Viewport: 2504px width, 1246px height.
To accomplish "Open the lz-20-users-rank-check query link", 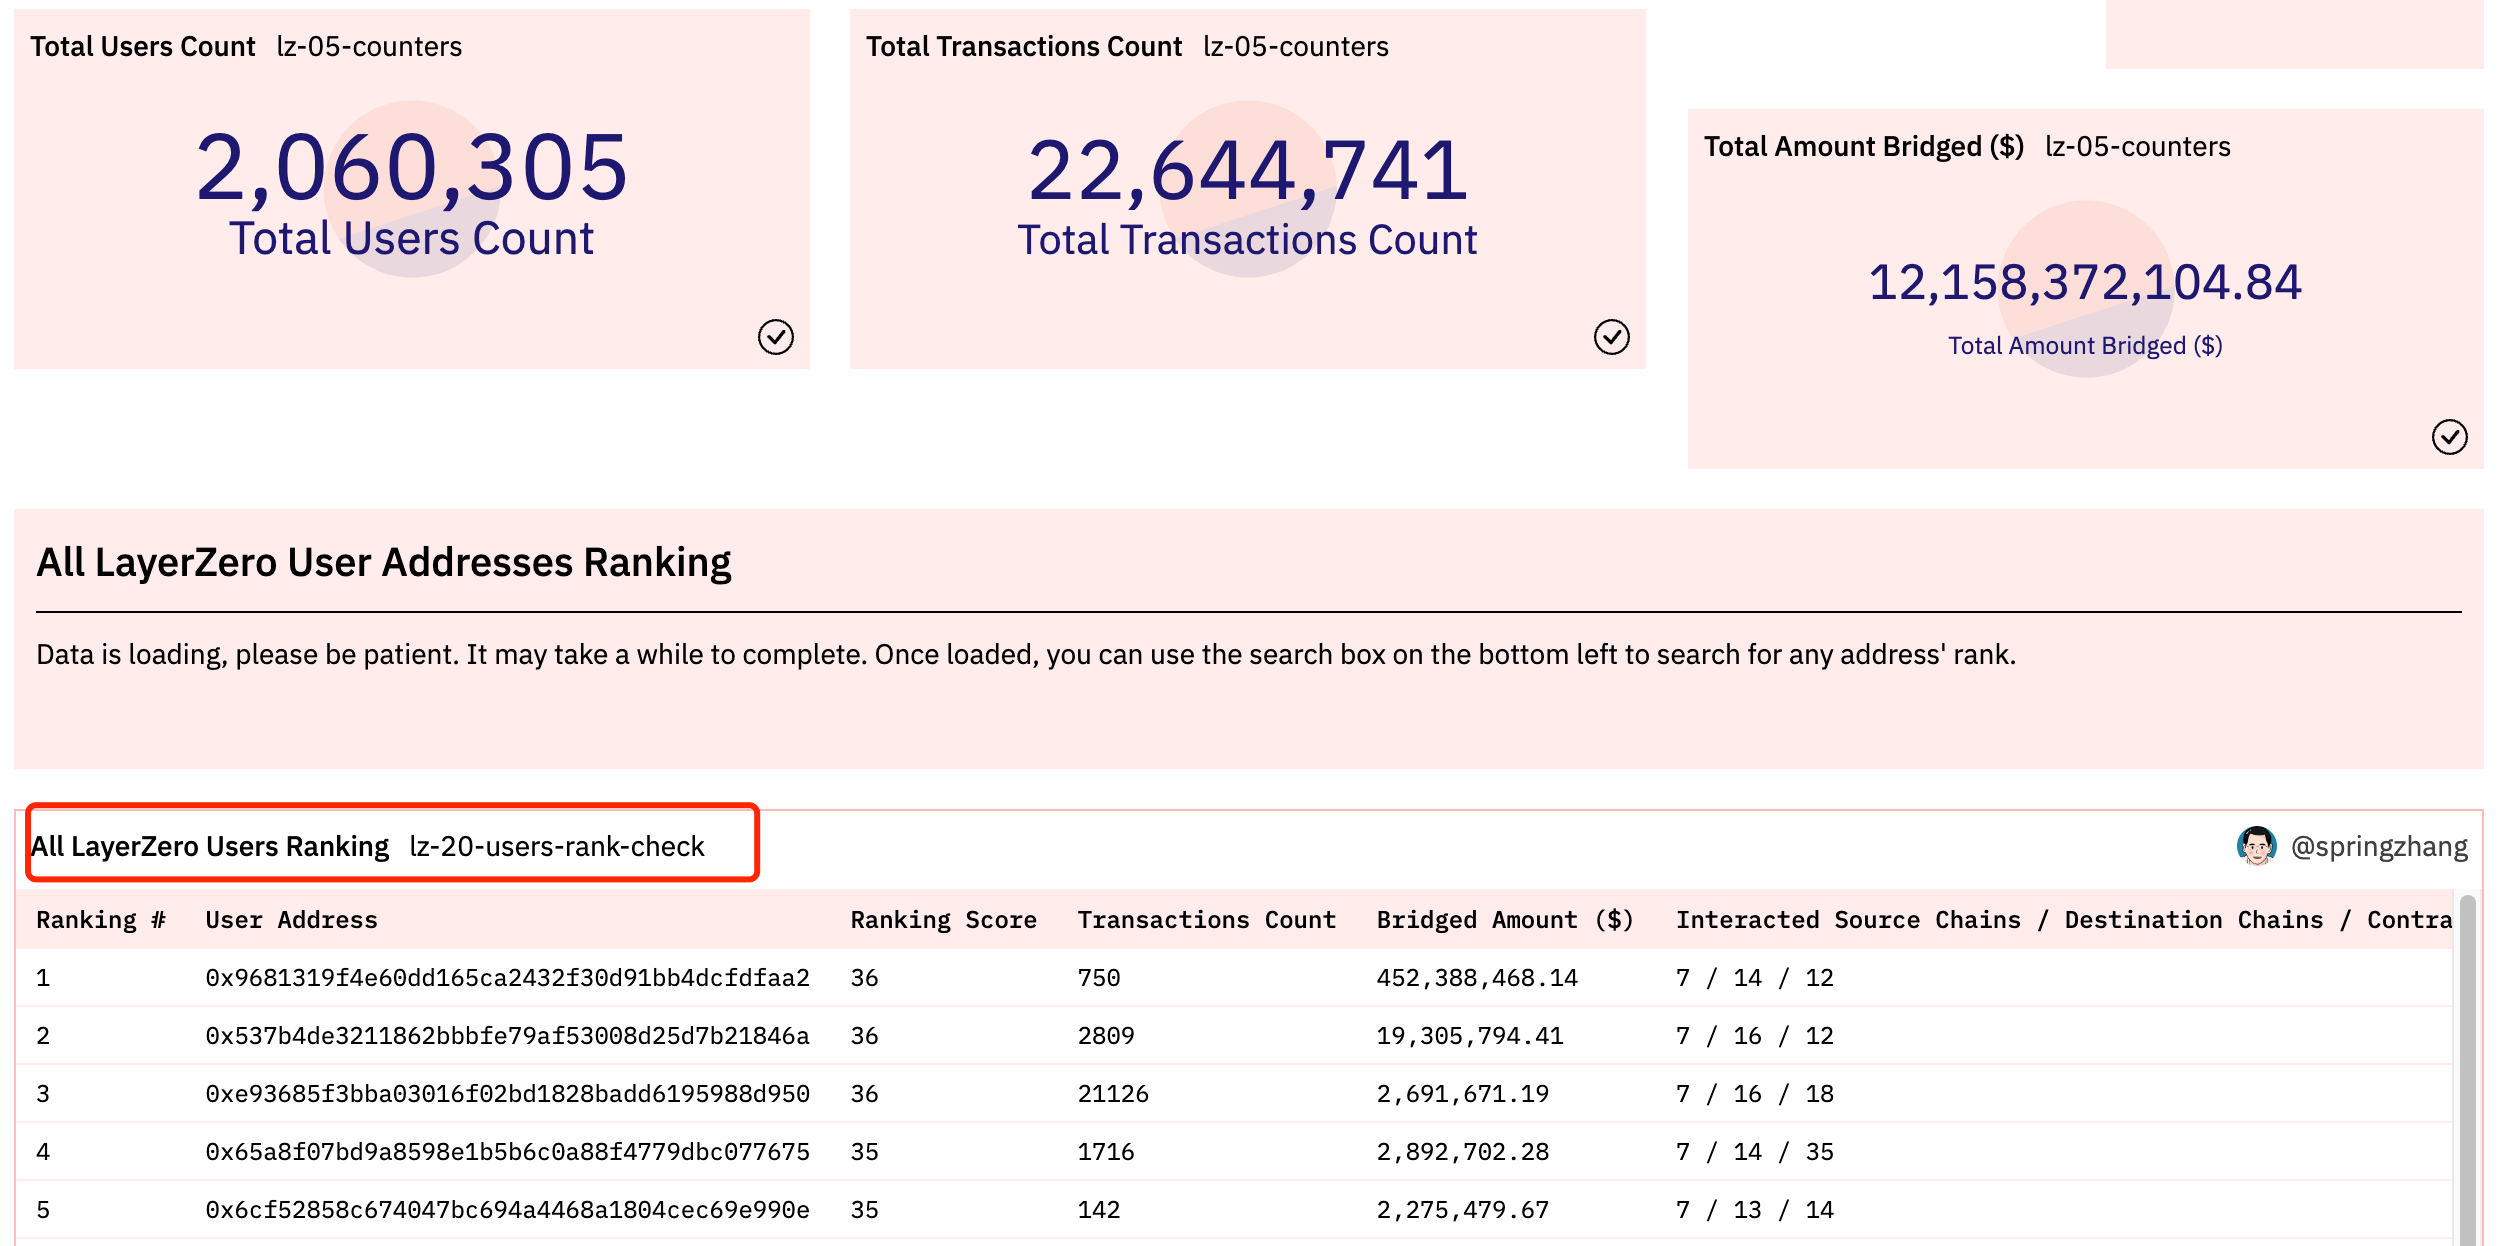I will 557,847.
